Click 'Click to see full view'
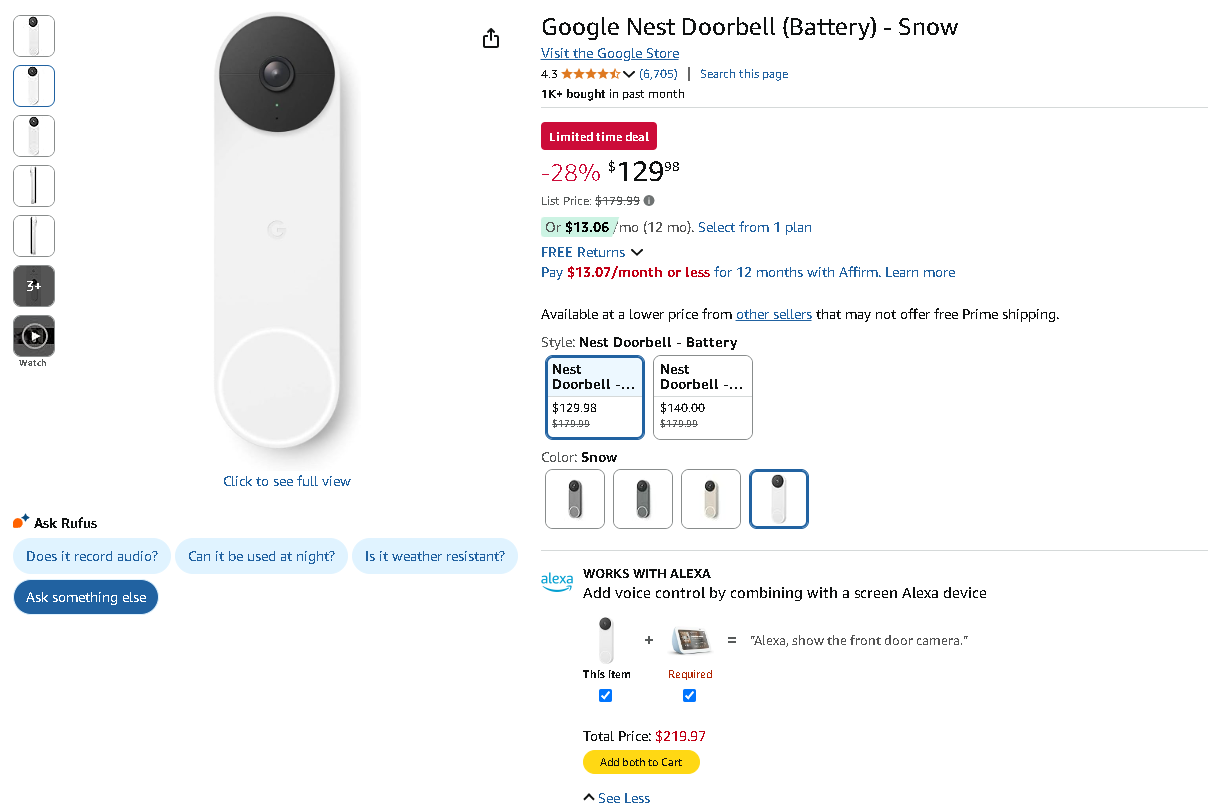The width and height of the screenshot is (1212, 810). pyautogui.click(x=287, y=481)
